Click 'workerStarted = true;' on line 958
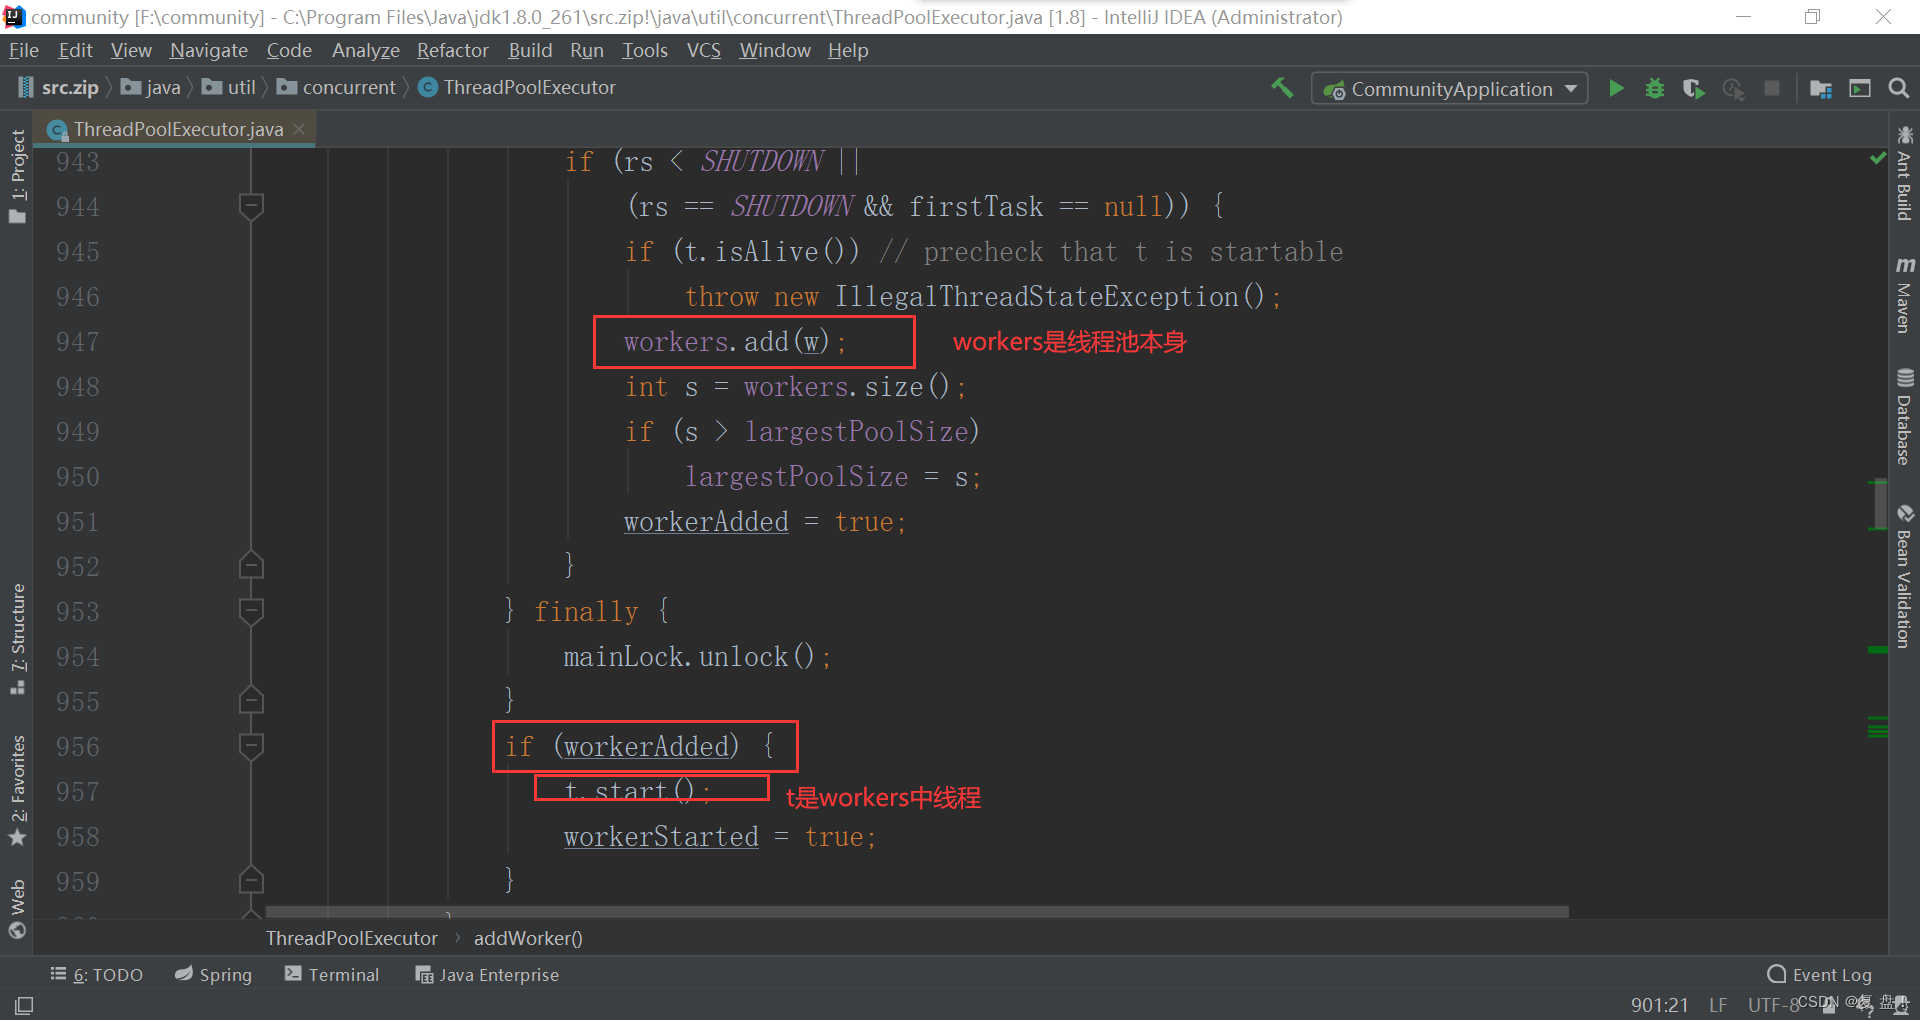 click(720, 837)
